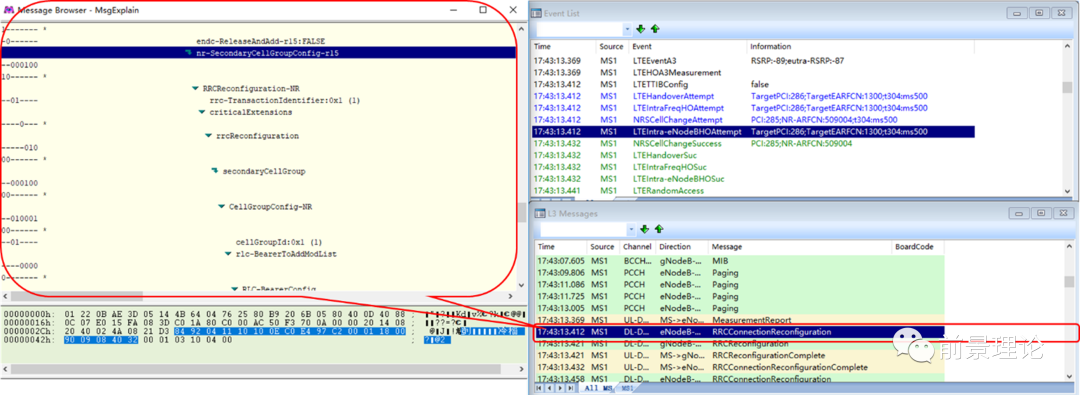Click the L3 Messages window title icon
This screenshot has width=1080, height=395.
tap(540, 214)
